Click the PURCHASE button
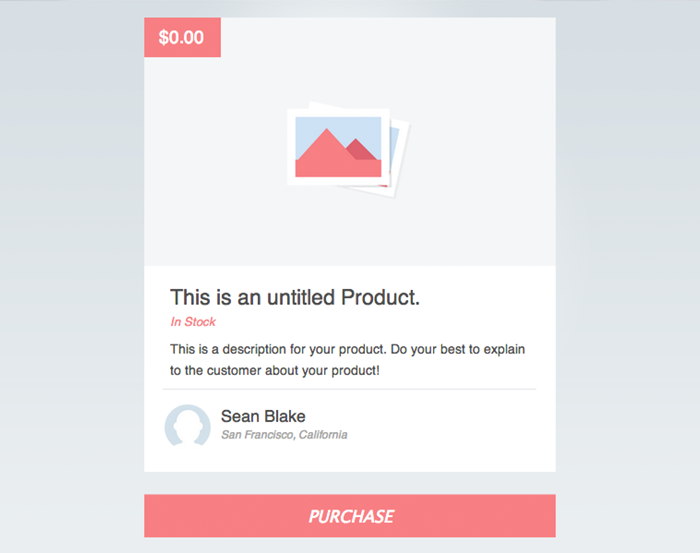Screen dimensions: 700x553 click(350, 516)
